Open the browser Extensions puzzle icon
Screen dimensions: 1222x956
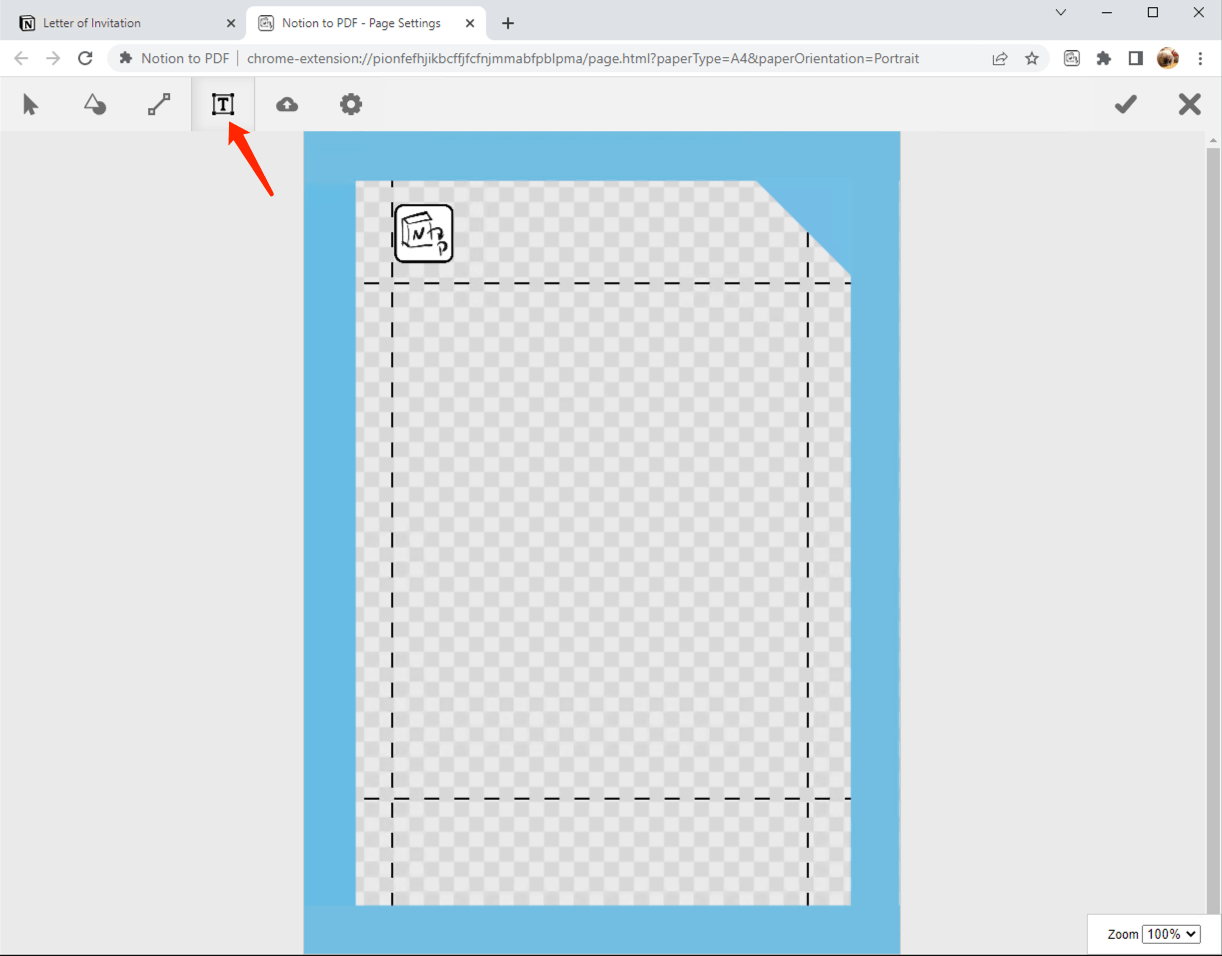tap(1103, 58)
